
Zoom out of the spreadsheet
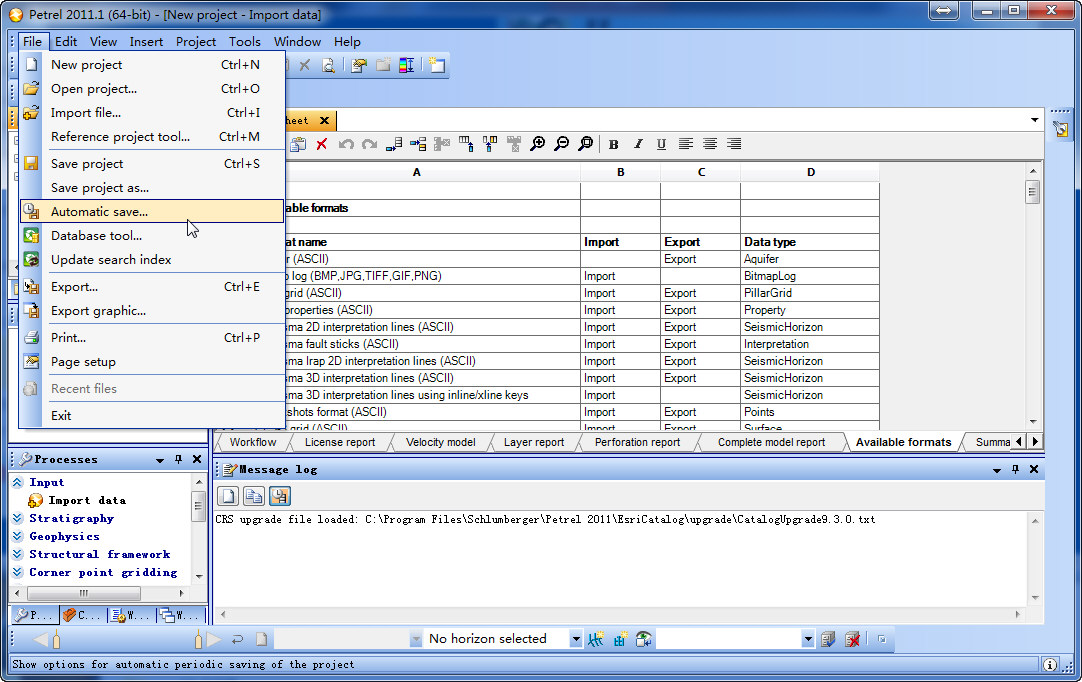tap(562, 144)
